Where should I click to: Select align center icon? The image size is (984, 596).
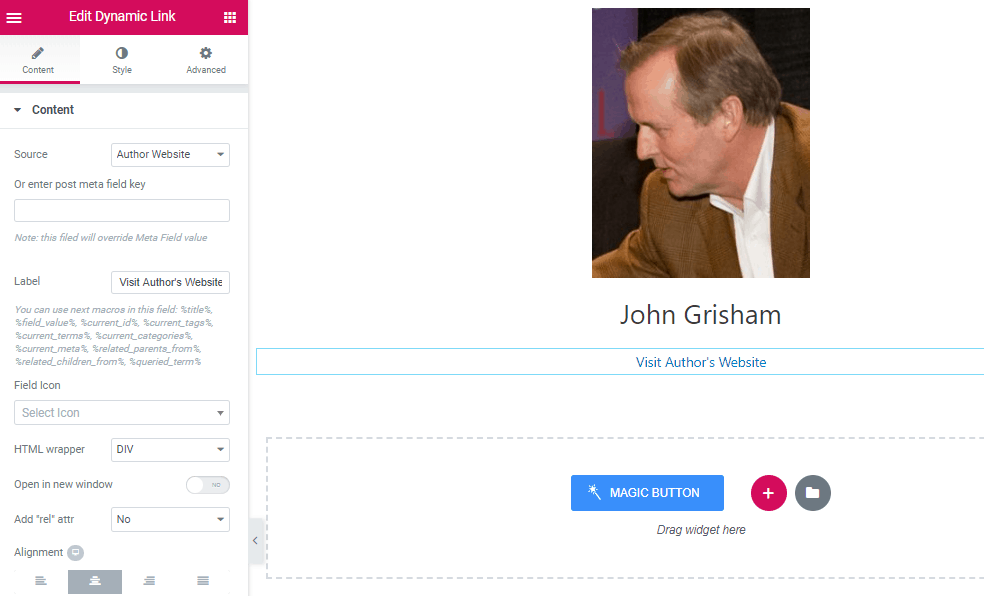click(x=95, y=581)
